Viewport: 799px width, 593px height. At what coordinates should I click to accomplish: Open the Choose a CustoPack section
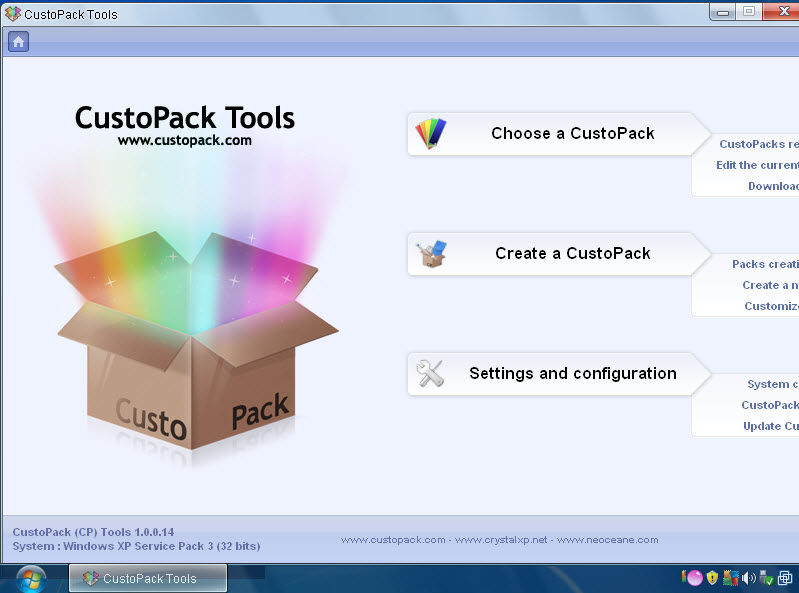[x=558, y=134]
